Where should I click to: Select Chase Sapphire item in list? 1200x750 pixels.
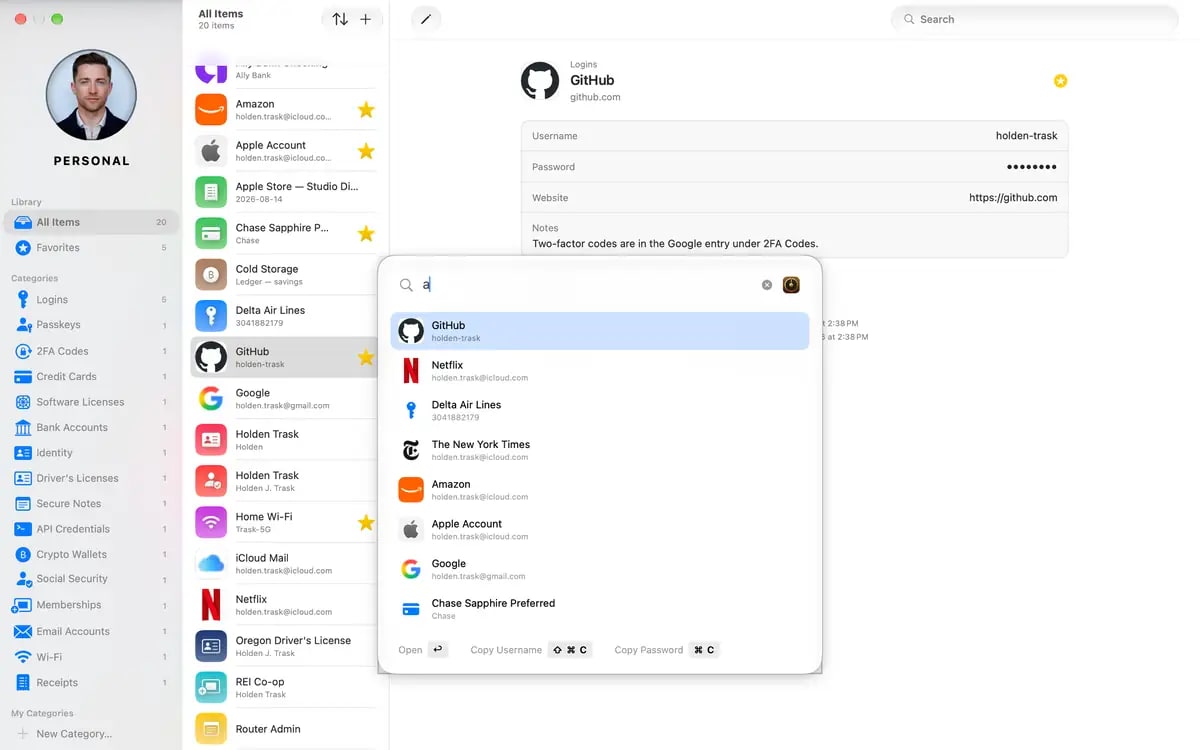[x=286, y=233]
